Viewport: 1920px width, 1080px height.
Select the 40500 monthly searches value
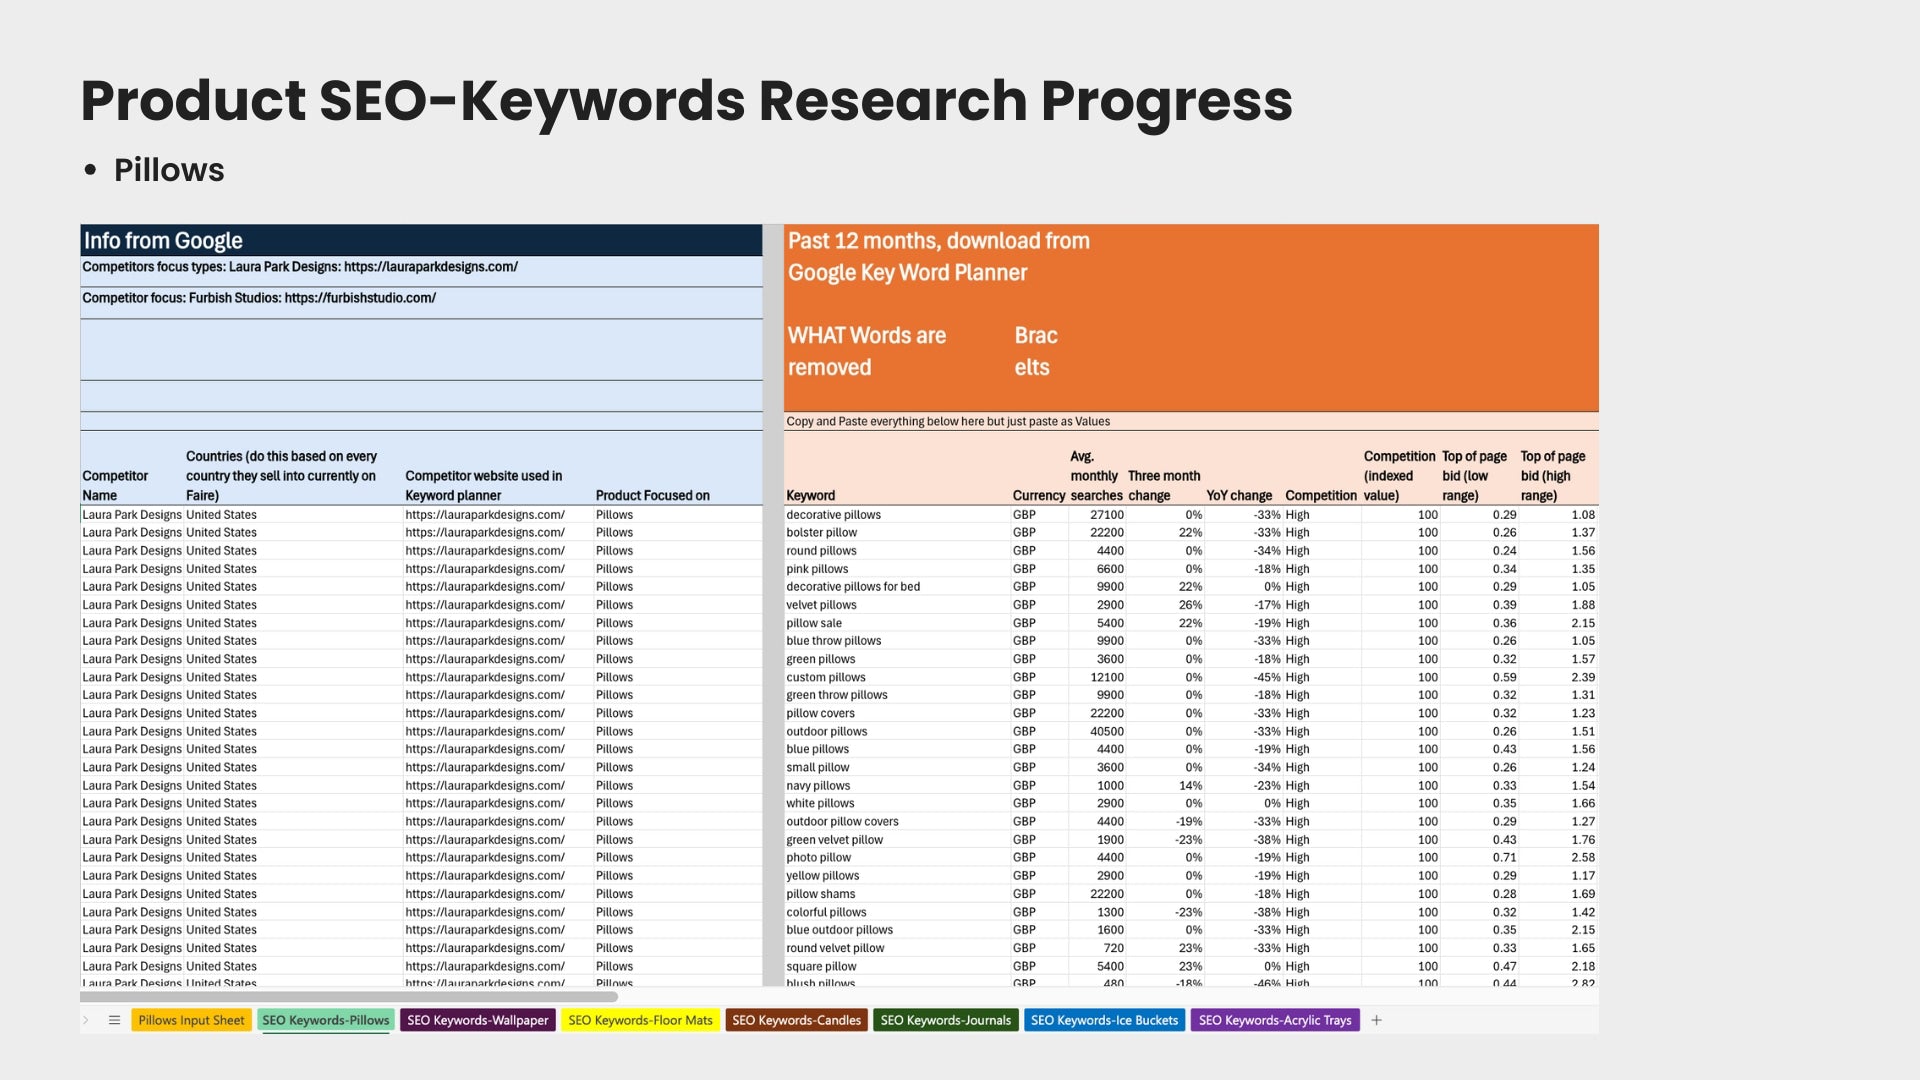[1107, 731]
